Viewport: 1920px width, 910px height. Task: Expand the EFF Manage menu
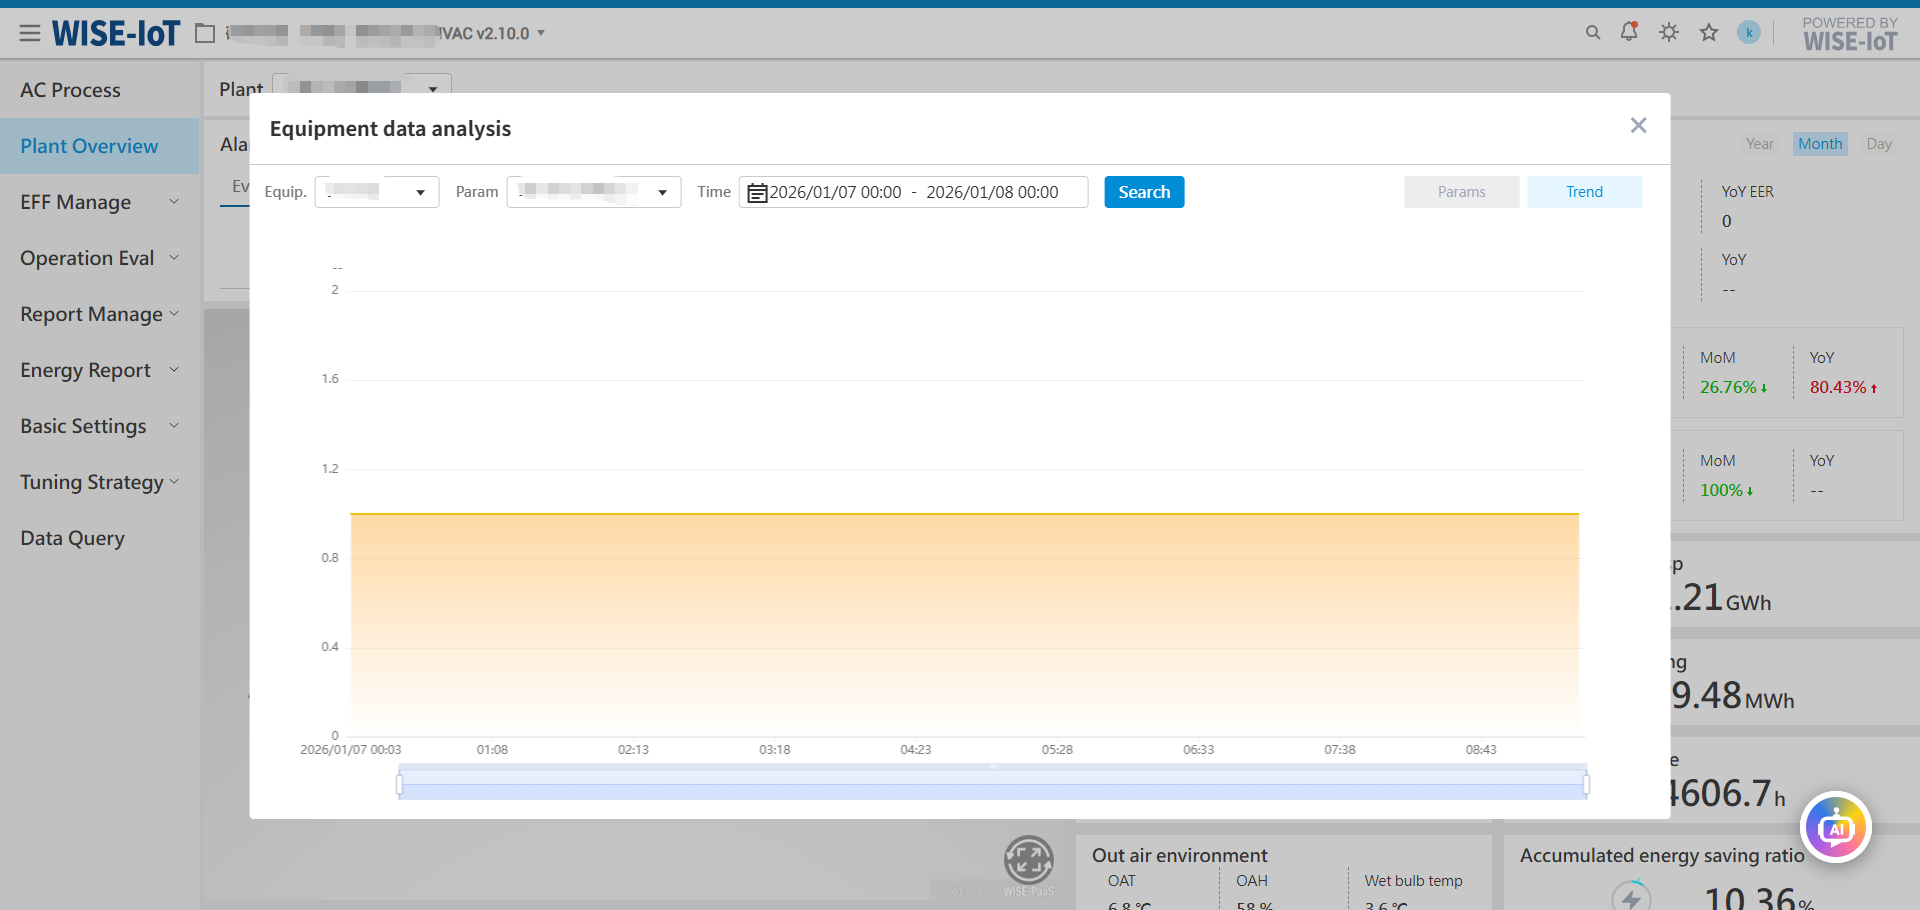coord(99,202)
